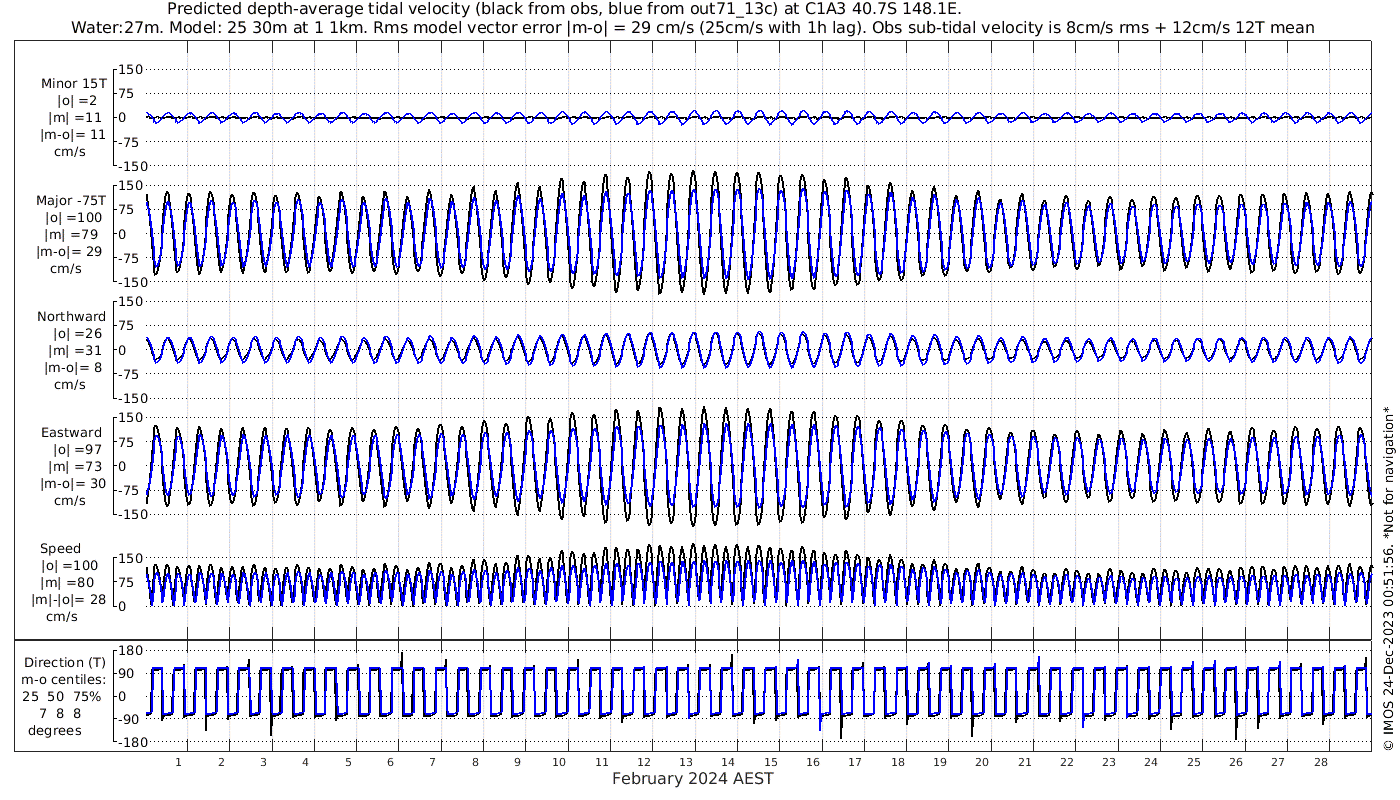The image size is (1400, 800).
Task: Select the 'Minor 15T' panel label
Action: pyautogui.click(x=74, y=83)
